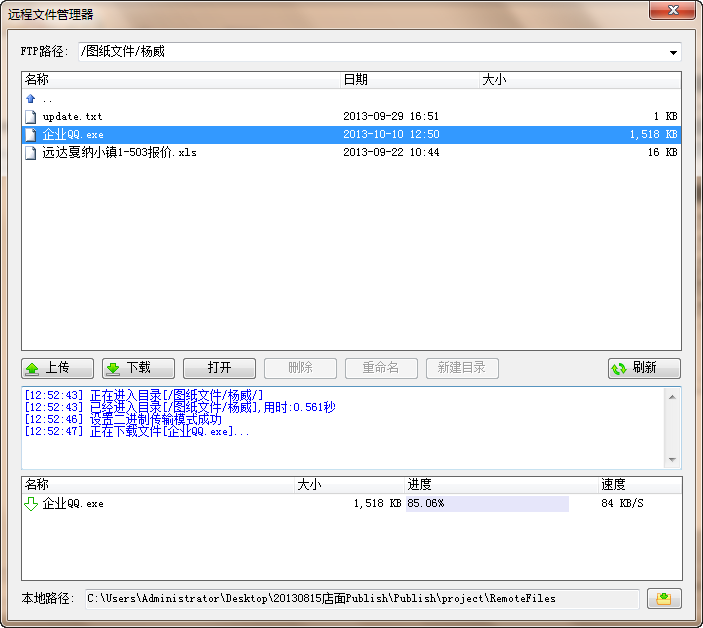Viewport: 703px width, 628px height.
Task: Click the up-arrow parent directory icon
Action: click(30, 99)
